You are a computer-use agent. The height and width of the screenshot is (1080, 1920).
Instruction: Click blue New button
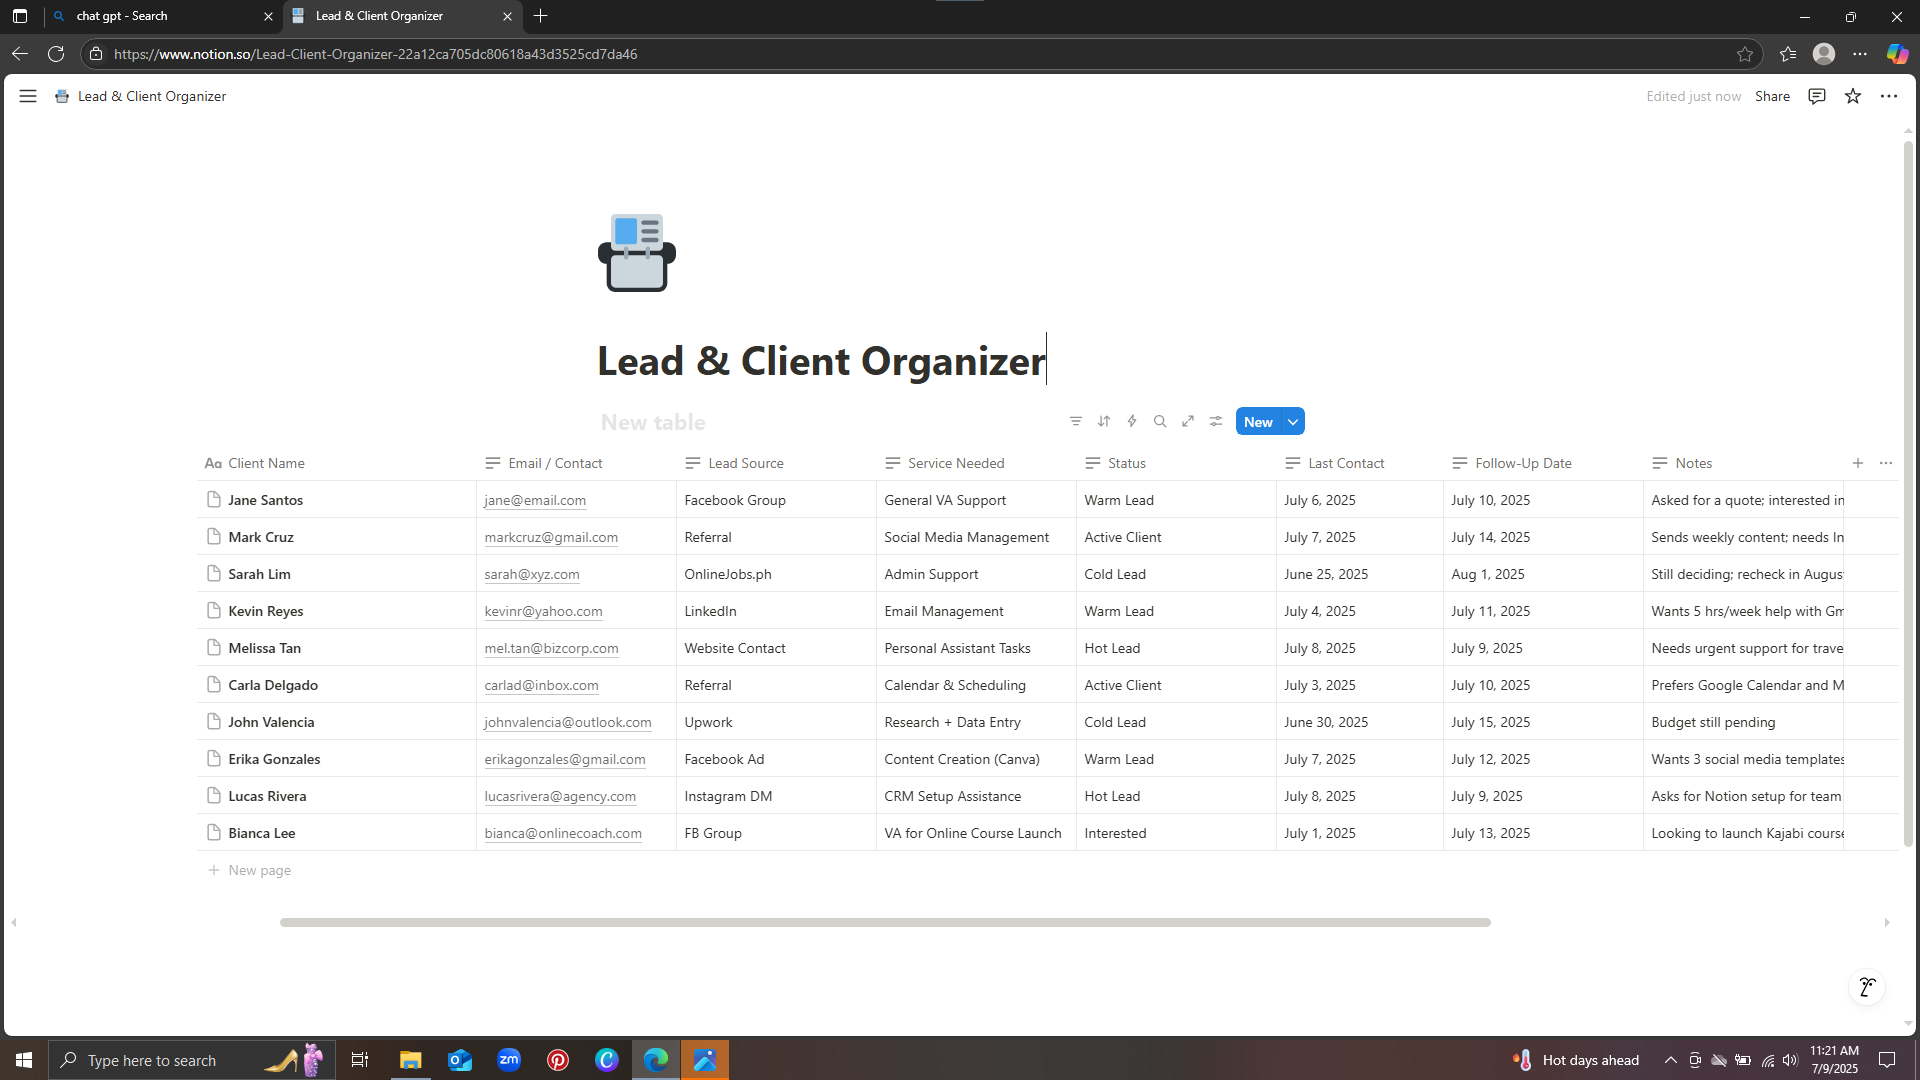click(1257, 422)
